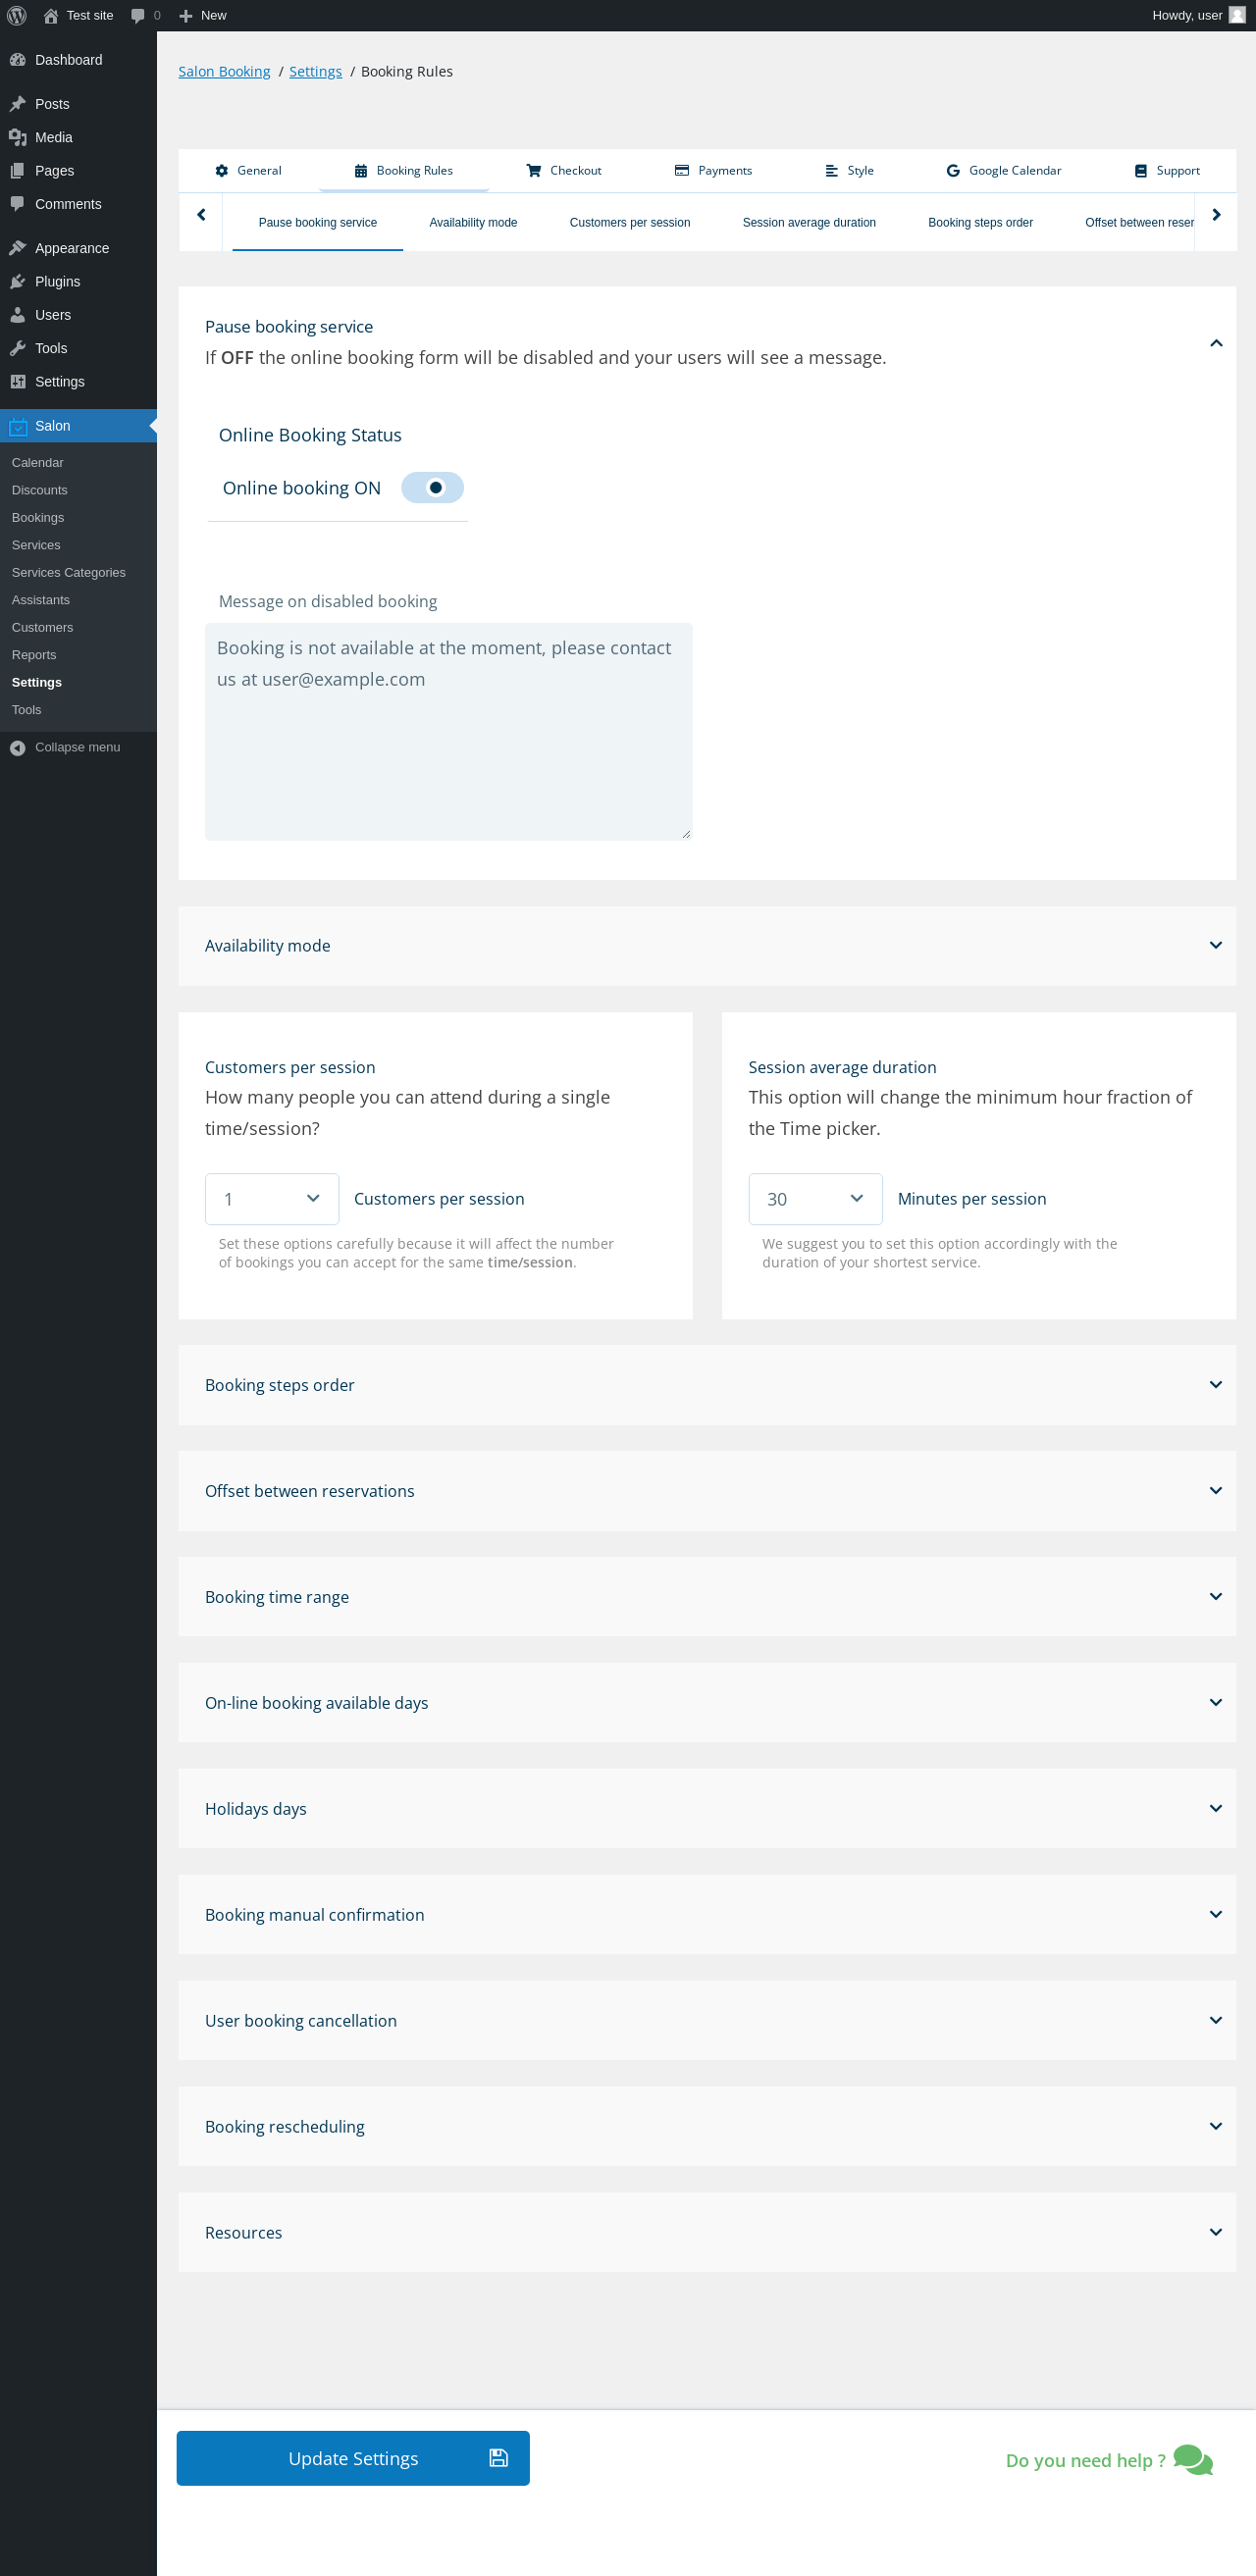Open the Google Calendar tab
Viewport: 1256px width, 2576px height.
pos(1003,170)
